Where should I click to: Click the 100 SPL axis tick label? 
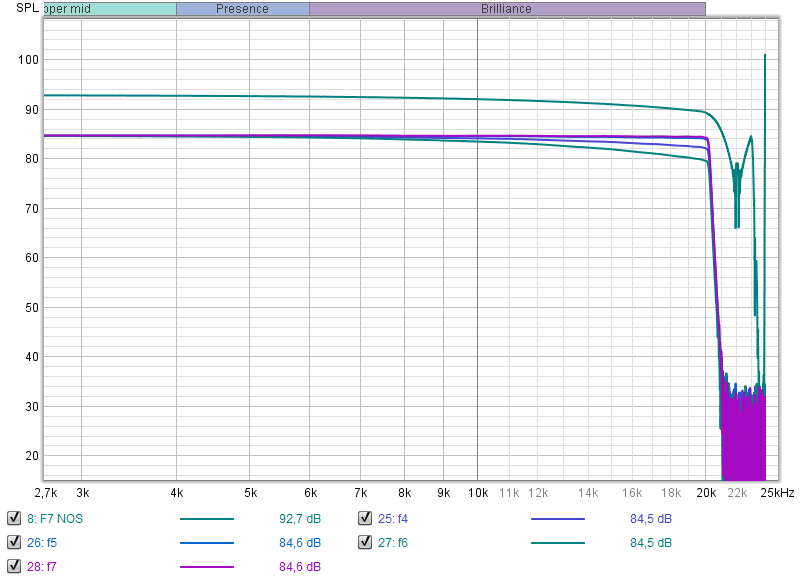[29, 60]
